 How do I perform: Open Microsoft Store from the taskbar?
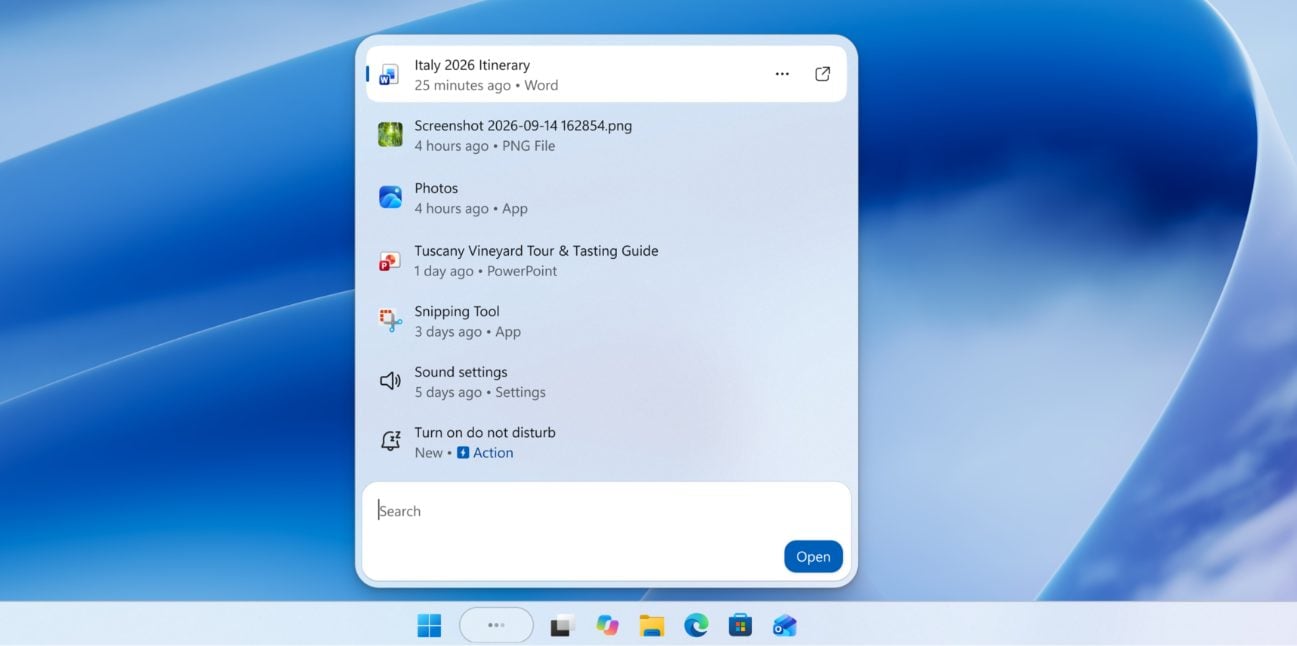pos(740,626)
